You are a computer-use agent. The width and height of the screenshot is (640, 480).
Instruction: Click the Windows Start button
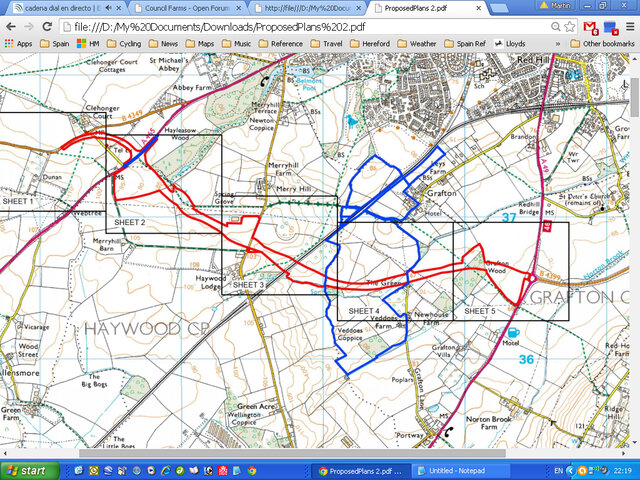[27, 470]
